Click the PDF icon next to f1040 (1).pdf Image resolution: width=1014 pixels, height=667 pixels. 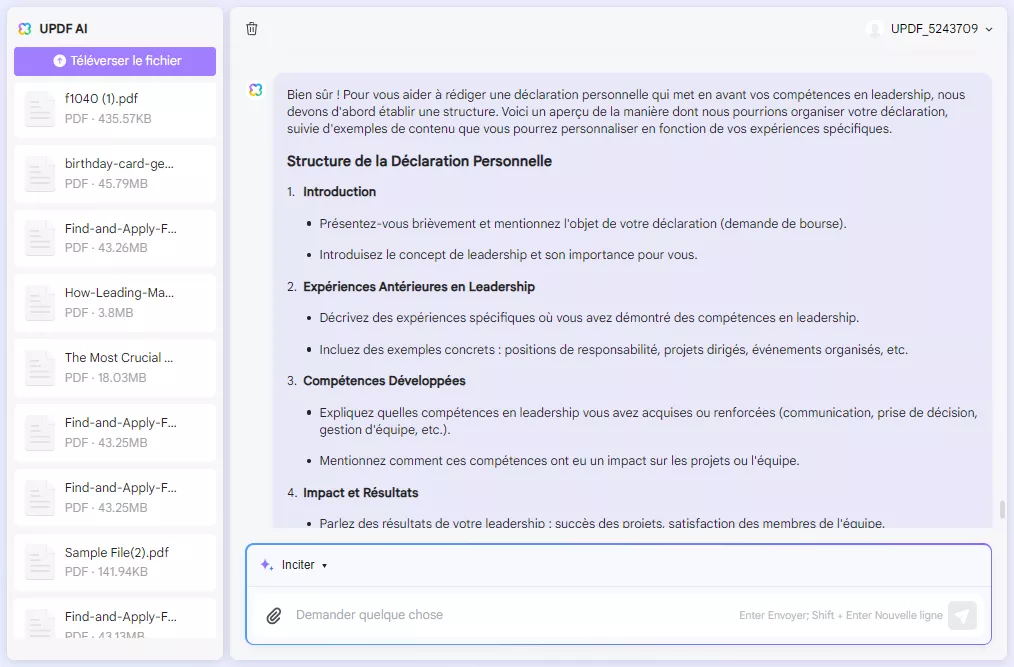tap(38, 107)
